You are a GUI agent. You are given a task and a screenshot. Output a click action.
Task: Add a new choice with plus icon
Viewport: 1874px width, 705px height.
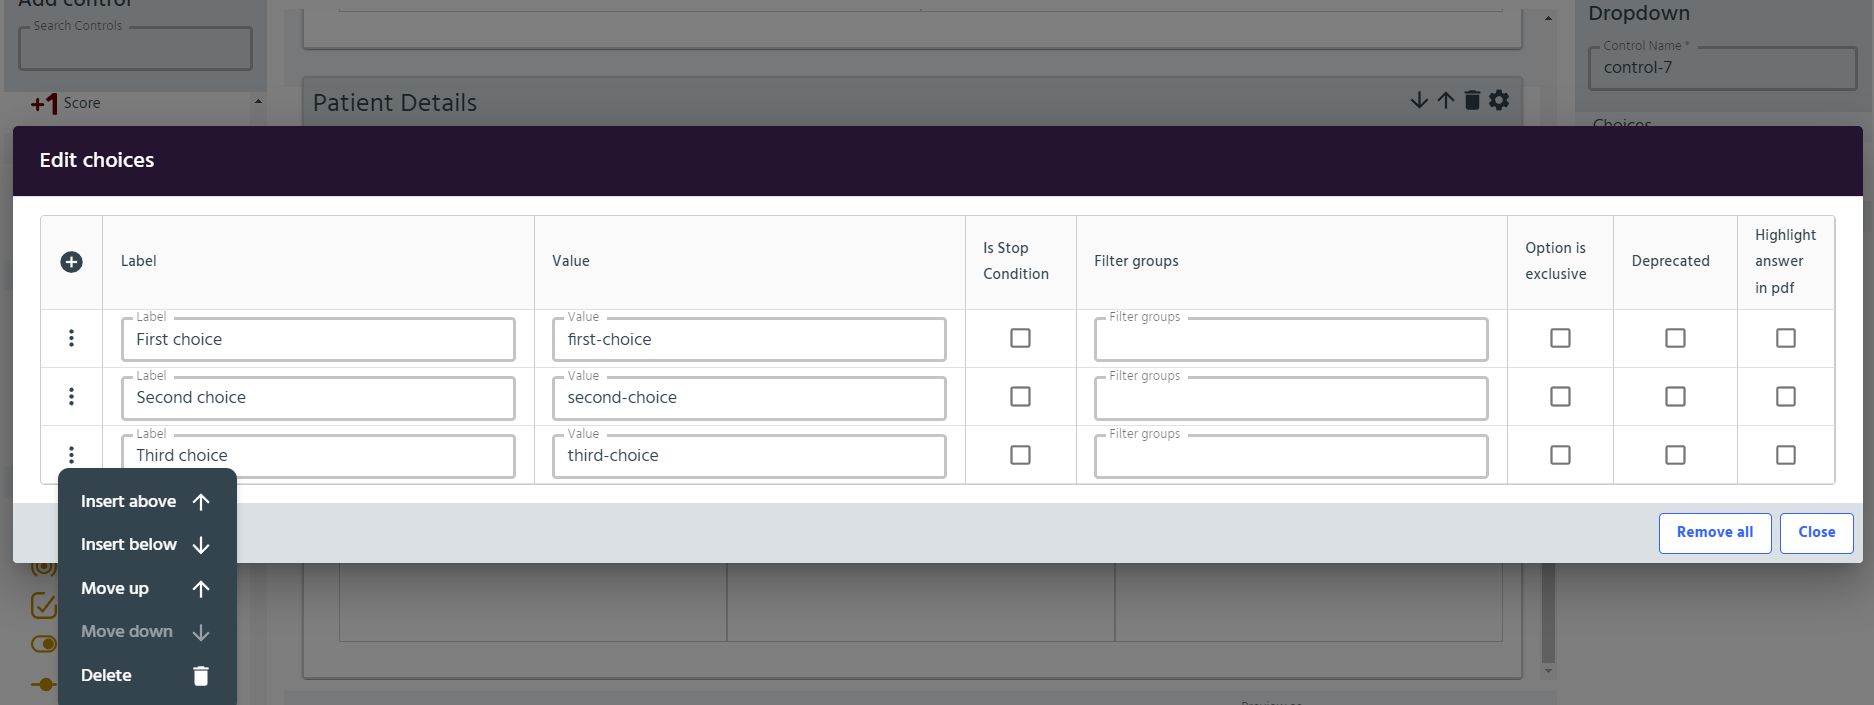[71, 262]
